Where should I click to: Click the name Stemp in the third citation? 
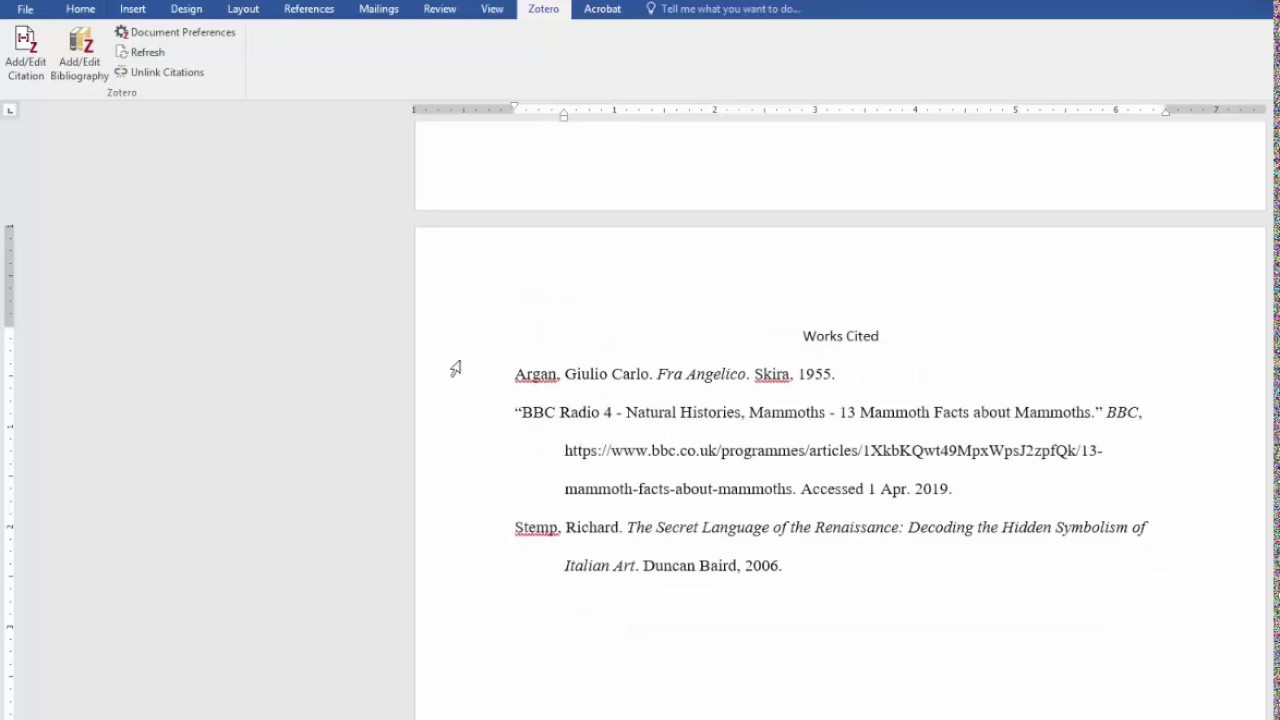[536, 527]
